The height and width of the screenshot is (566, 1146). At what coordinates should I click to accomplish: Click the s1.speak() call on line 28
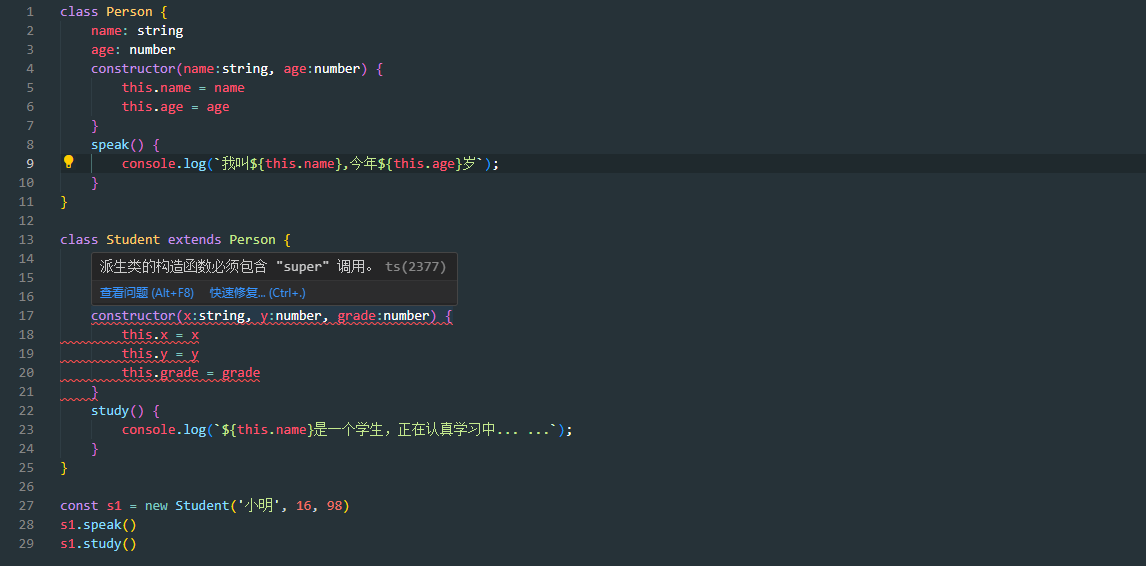tap(98, 524)
